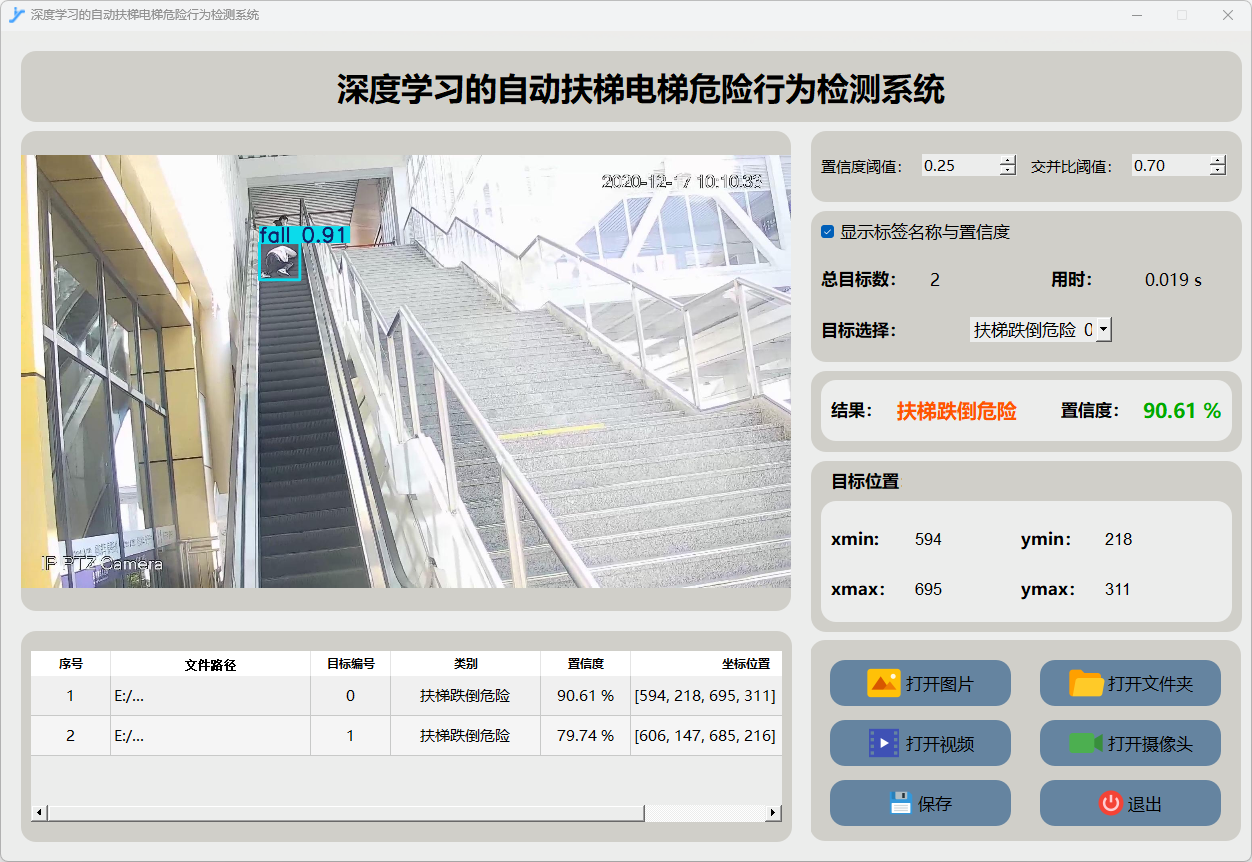This screenshot has width=1252, height=862.
Task: Decrease the IoU threshold with down arrow
Action: [1217, 171]
